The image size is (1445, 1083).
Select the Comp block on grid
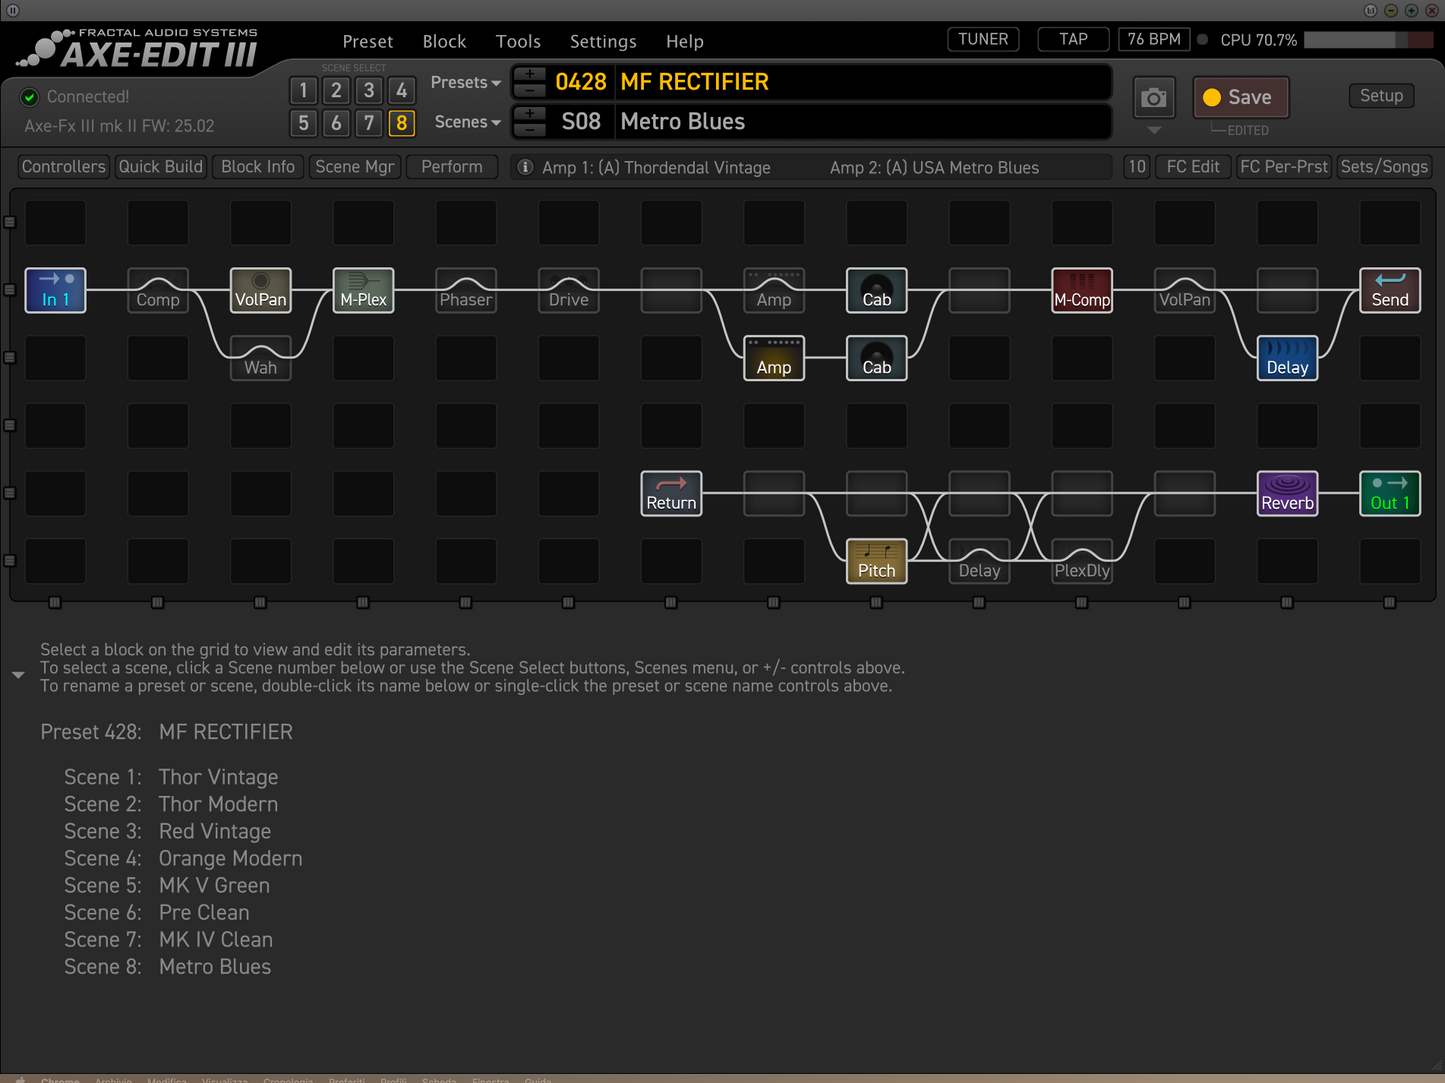pyautogui.click(x=158, y=290)
